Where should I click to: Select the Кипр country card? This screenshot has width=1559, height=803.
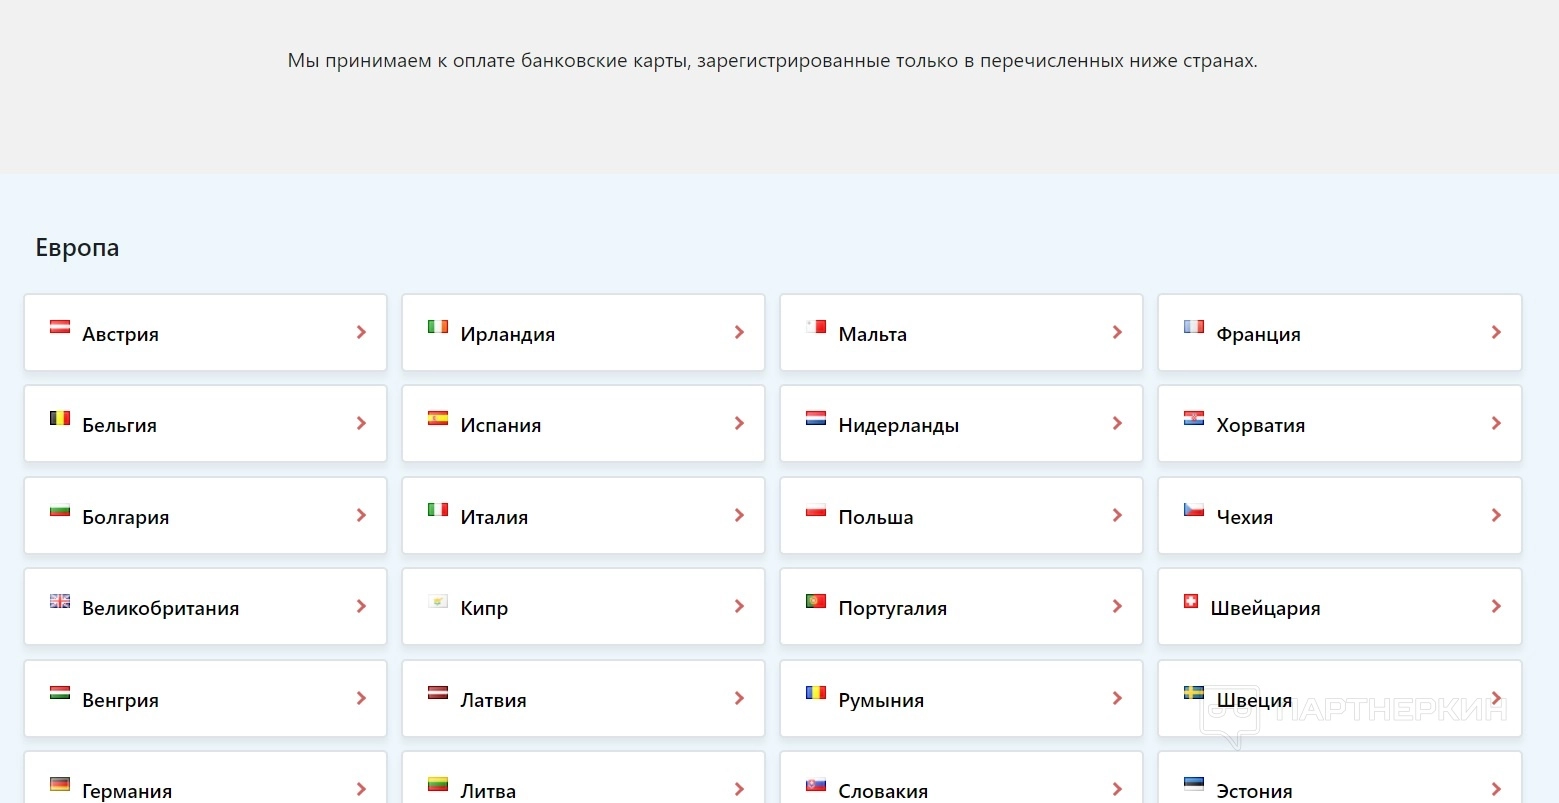coord(583,607)
